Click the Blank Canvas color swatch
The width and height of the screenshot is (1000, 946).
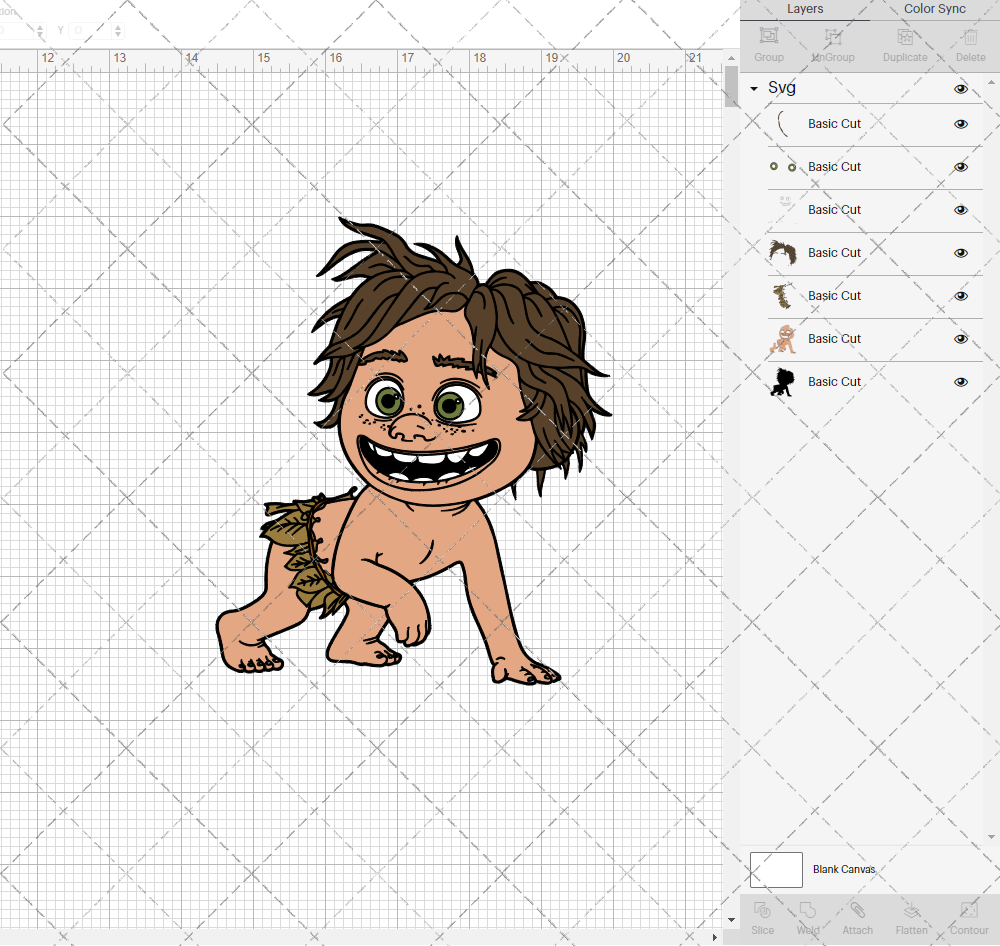[x=776, y=869]
